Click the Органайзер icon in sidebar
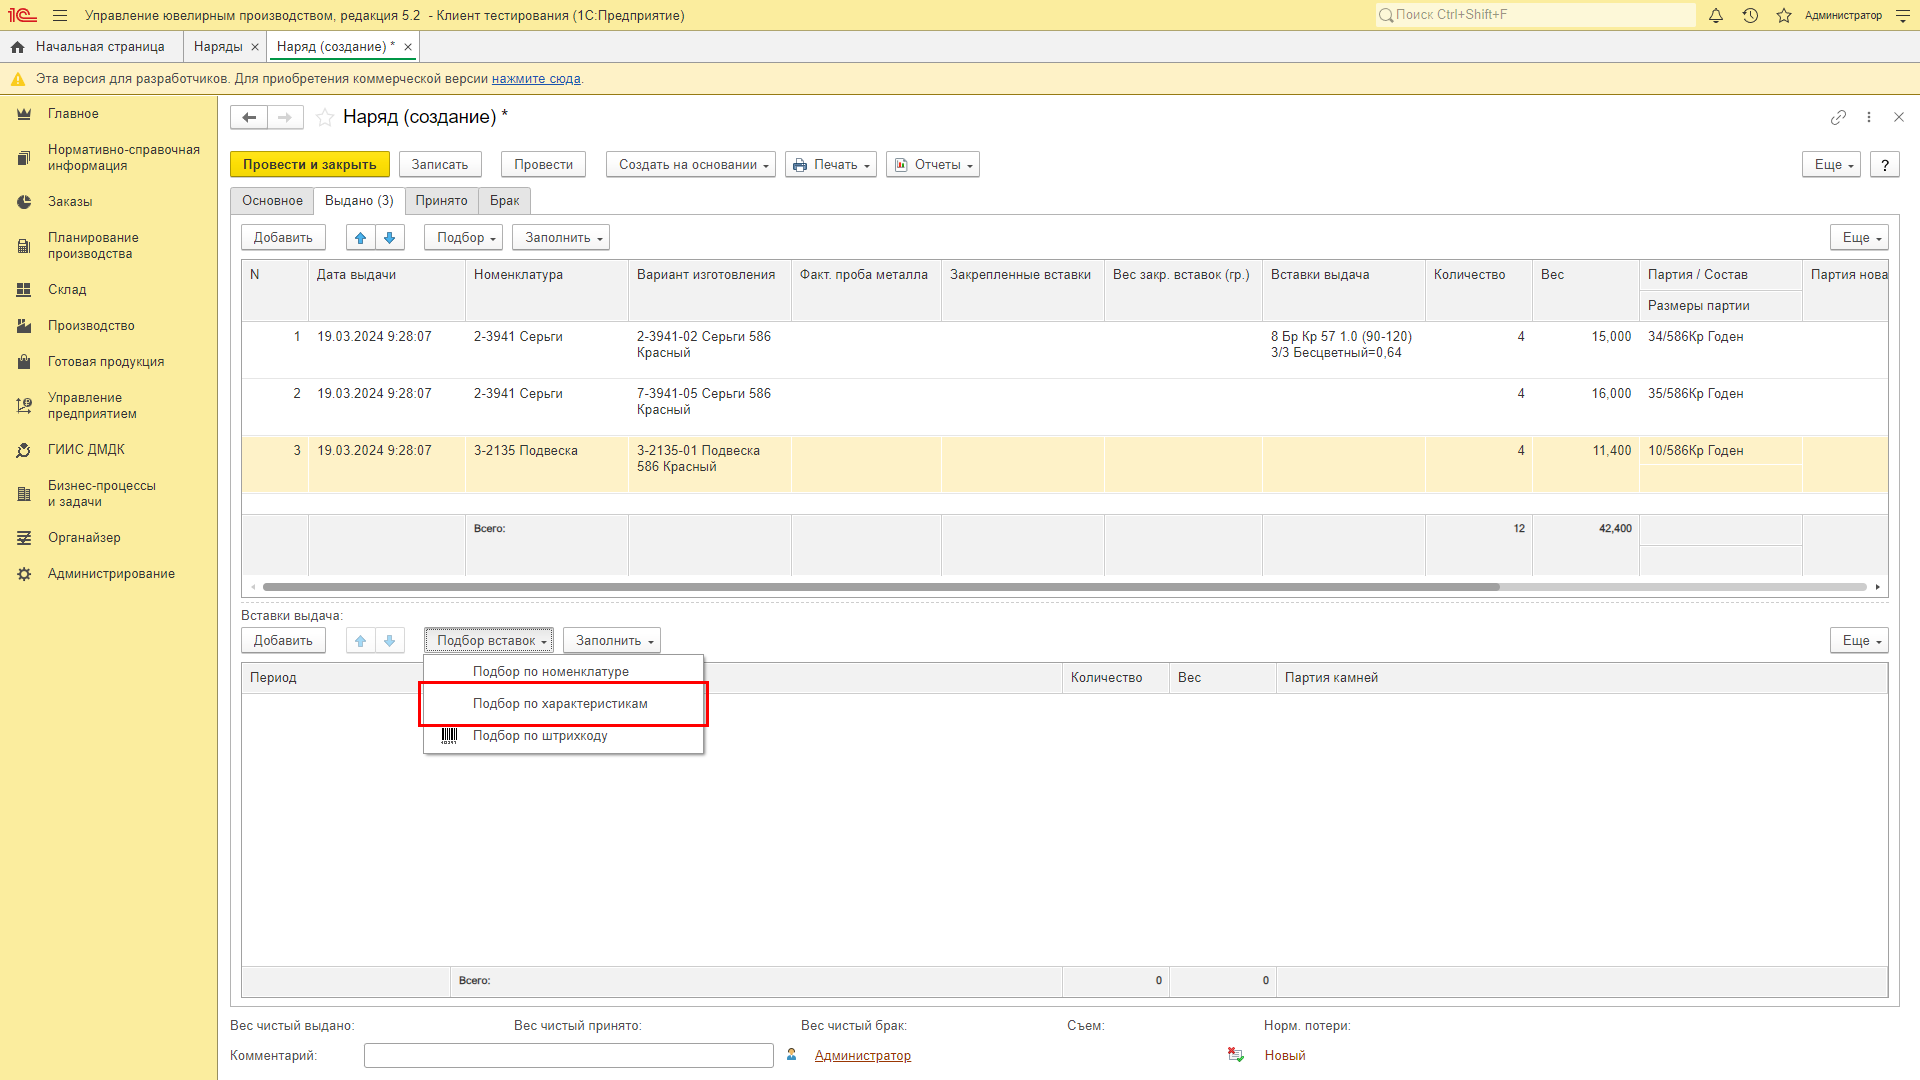1920x1080 pixels. (24, 538)
